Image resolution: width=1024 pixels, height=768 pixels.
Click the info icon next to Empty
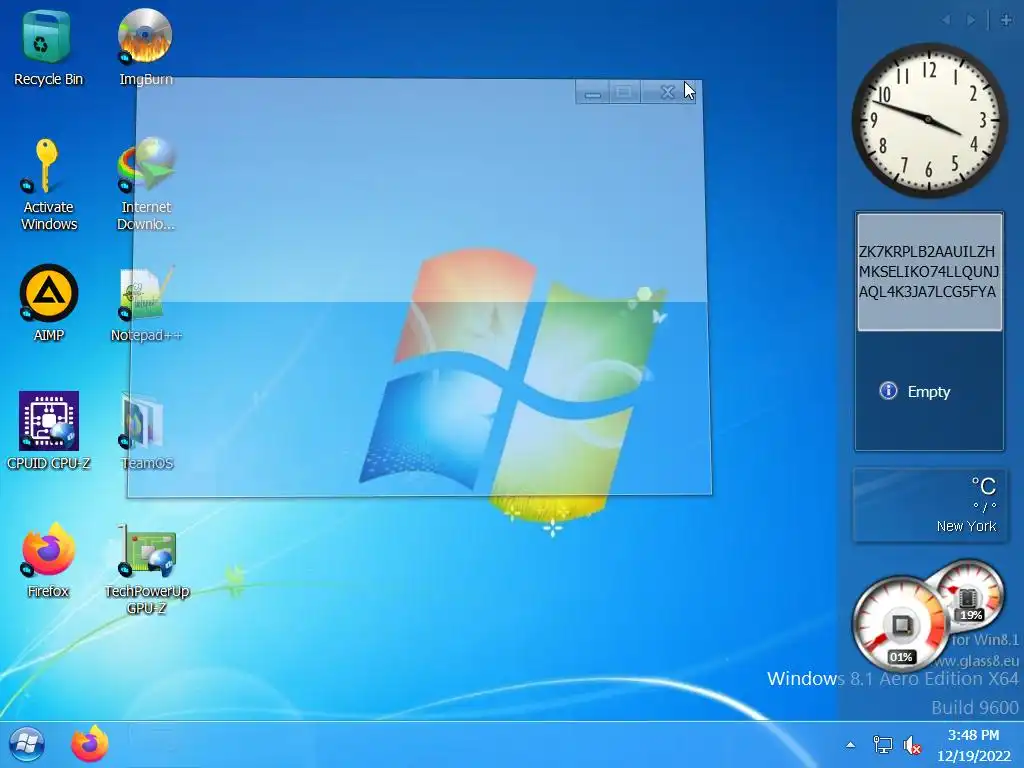(x=888, y=391)
